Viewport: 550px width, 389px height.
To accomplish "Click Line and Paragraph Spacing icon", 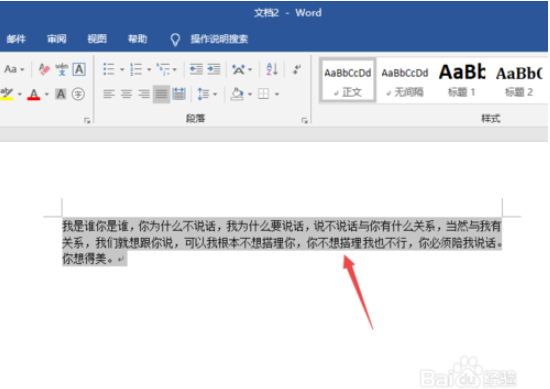I will [x=203, y=94].
